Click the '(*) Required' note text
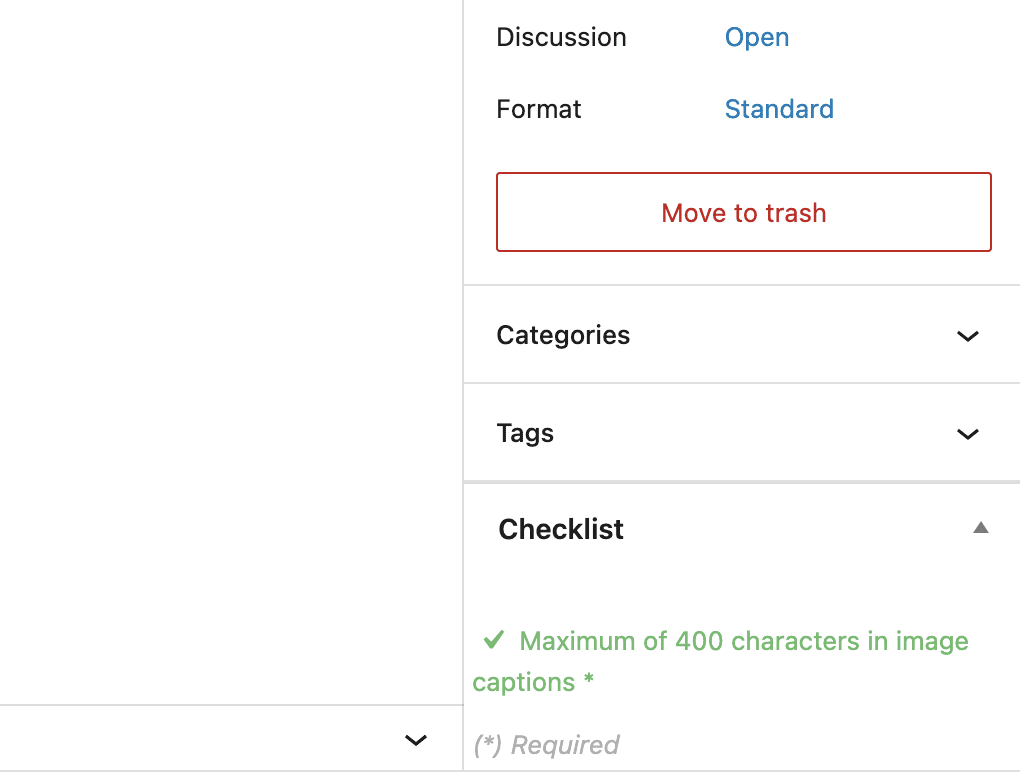 546,744
